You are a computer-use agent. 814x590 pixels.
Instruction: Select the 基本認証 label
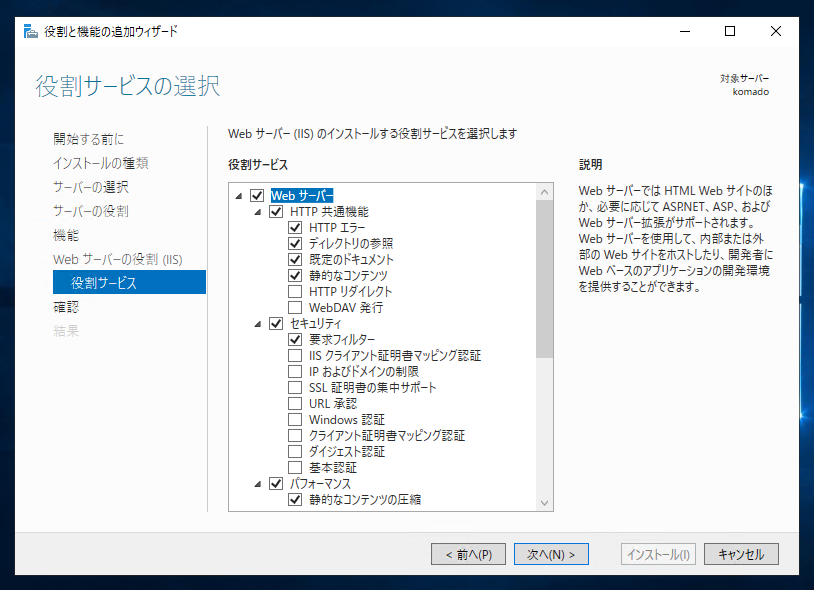(333, 468)
